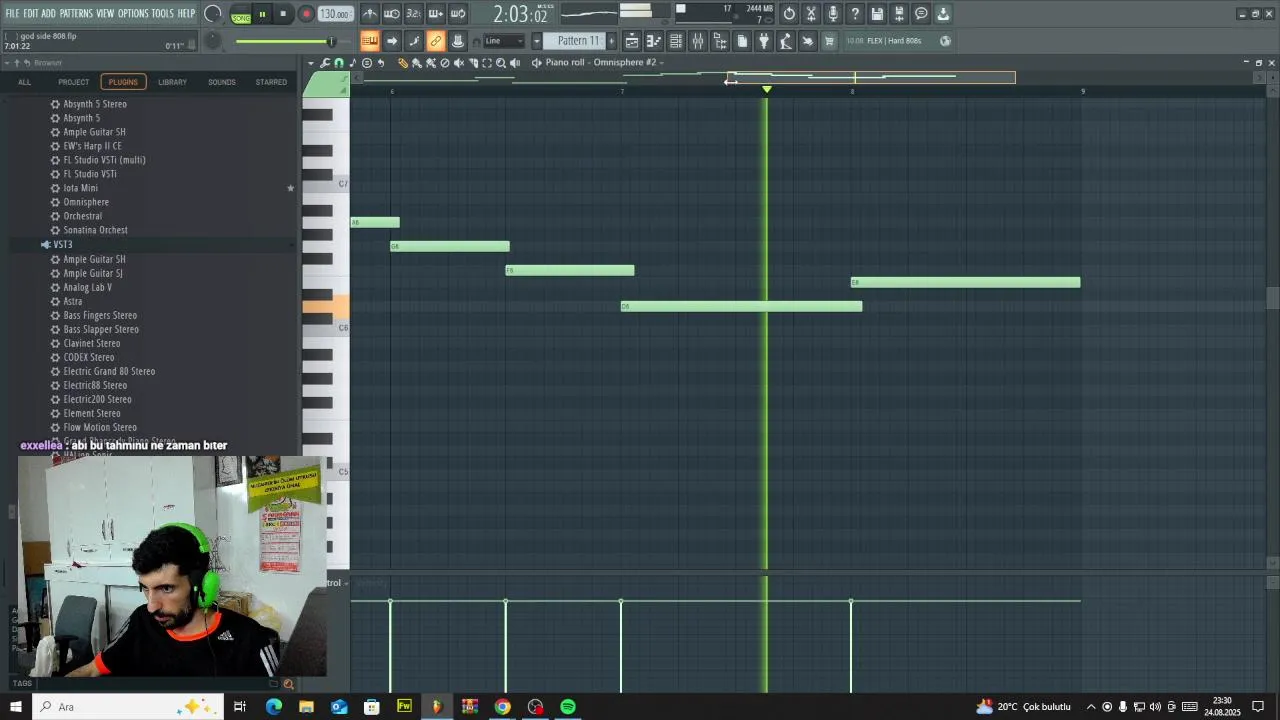The image size is (1280, 720).
Task: Toggle typing keyboard to piano icon
Action: (370, 41)
